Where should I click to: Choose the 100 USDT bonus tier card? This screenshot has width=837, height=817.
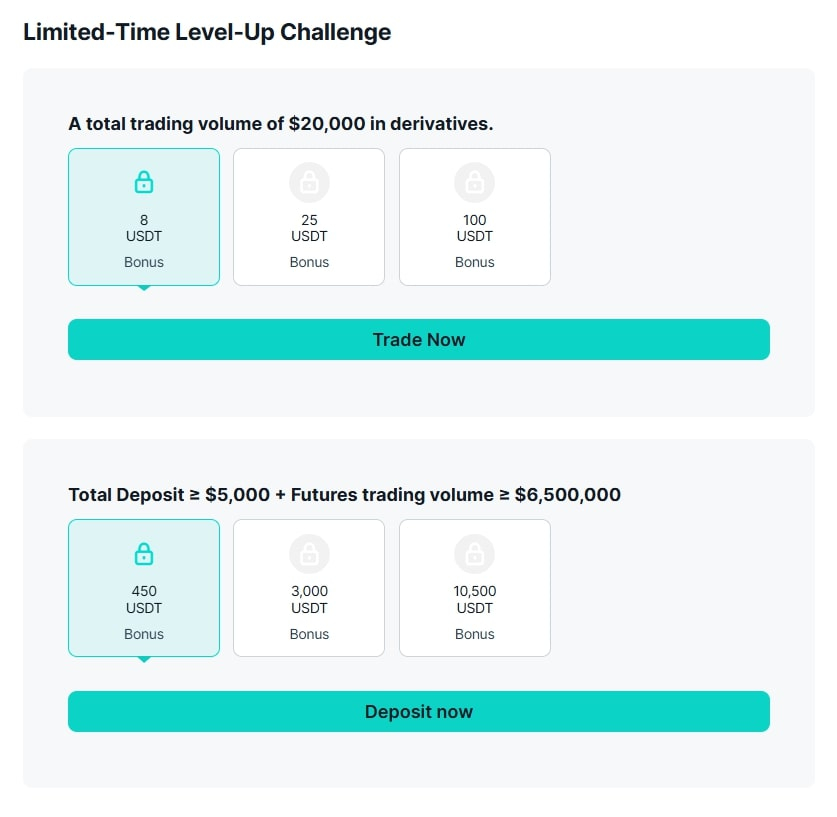475,228
